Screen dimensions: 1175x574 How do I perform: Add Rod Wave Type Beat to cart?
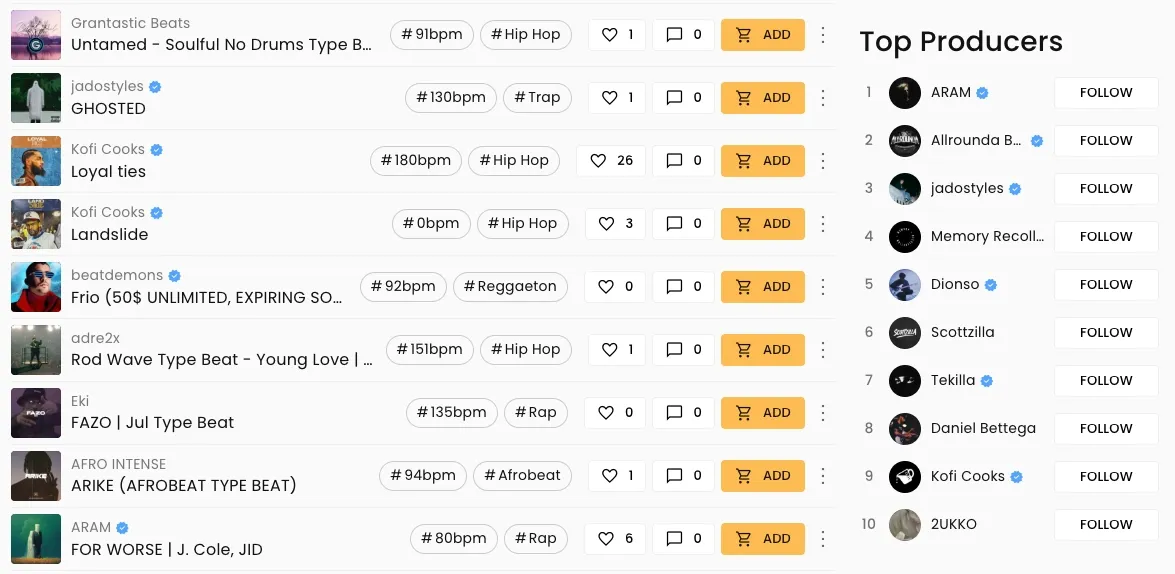763,349
